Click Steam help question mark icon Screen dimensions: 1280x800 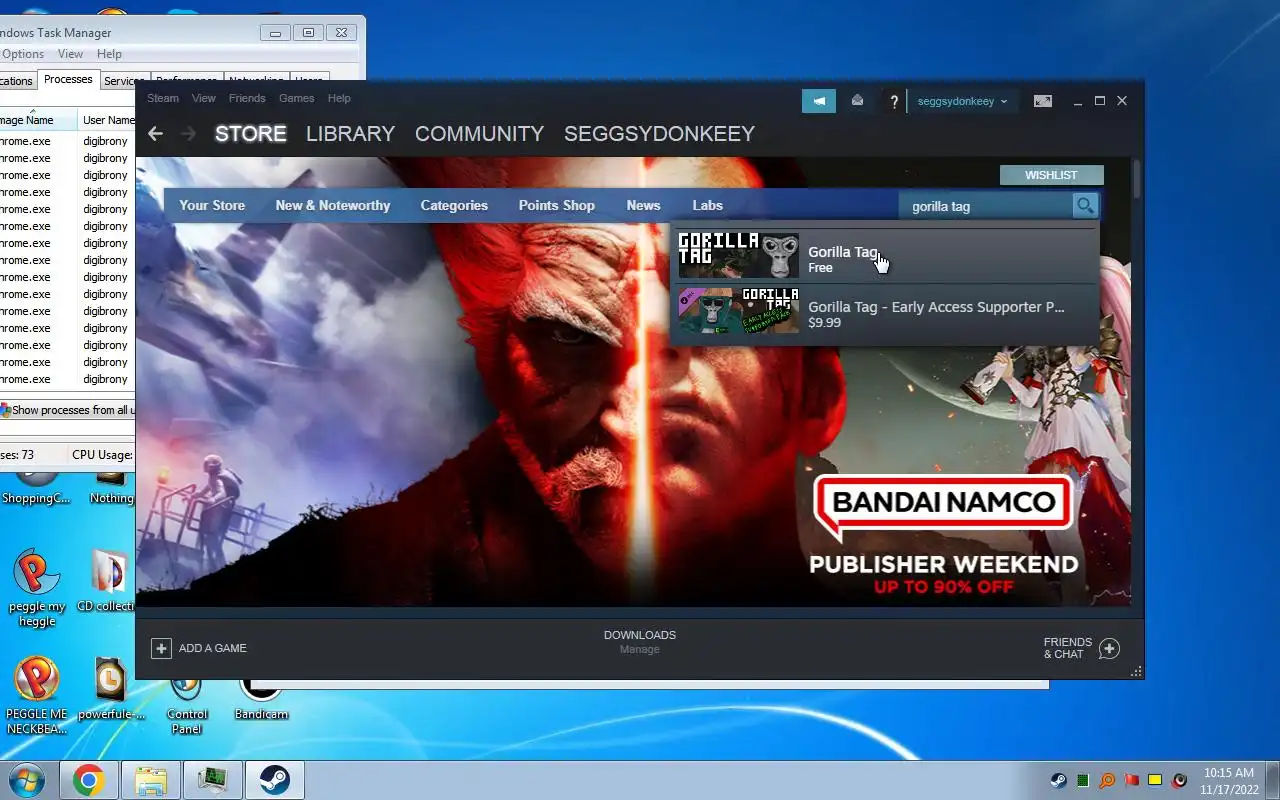coord(894,101)
